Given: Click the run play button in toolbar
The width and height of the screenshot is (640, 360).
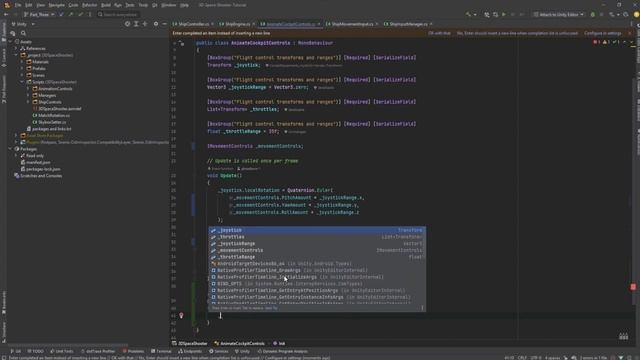Looking at the screenshot, I should [504, 14].
